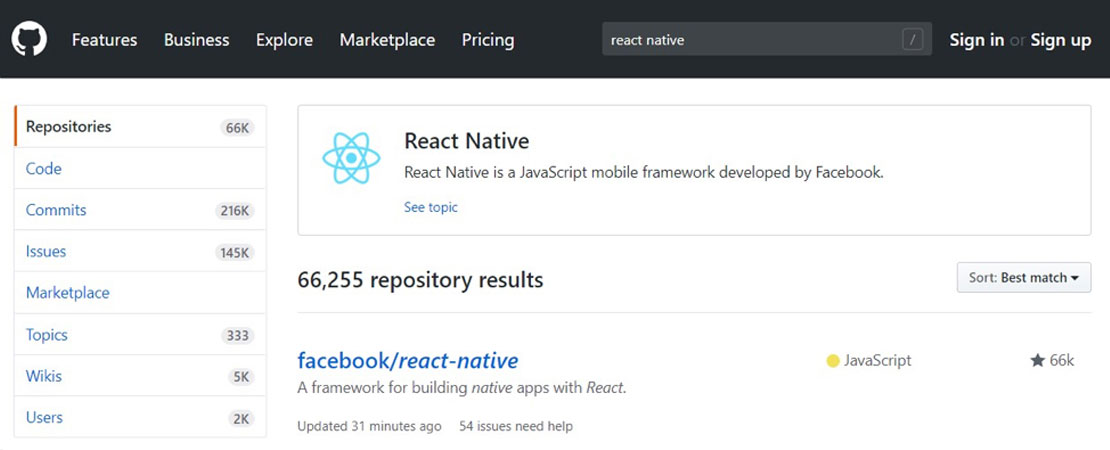Click the 54 issues need help link
The width and height of the screenshot is (1110, 450).
[x=515, y=426]
